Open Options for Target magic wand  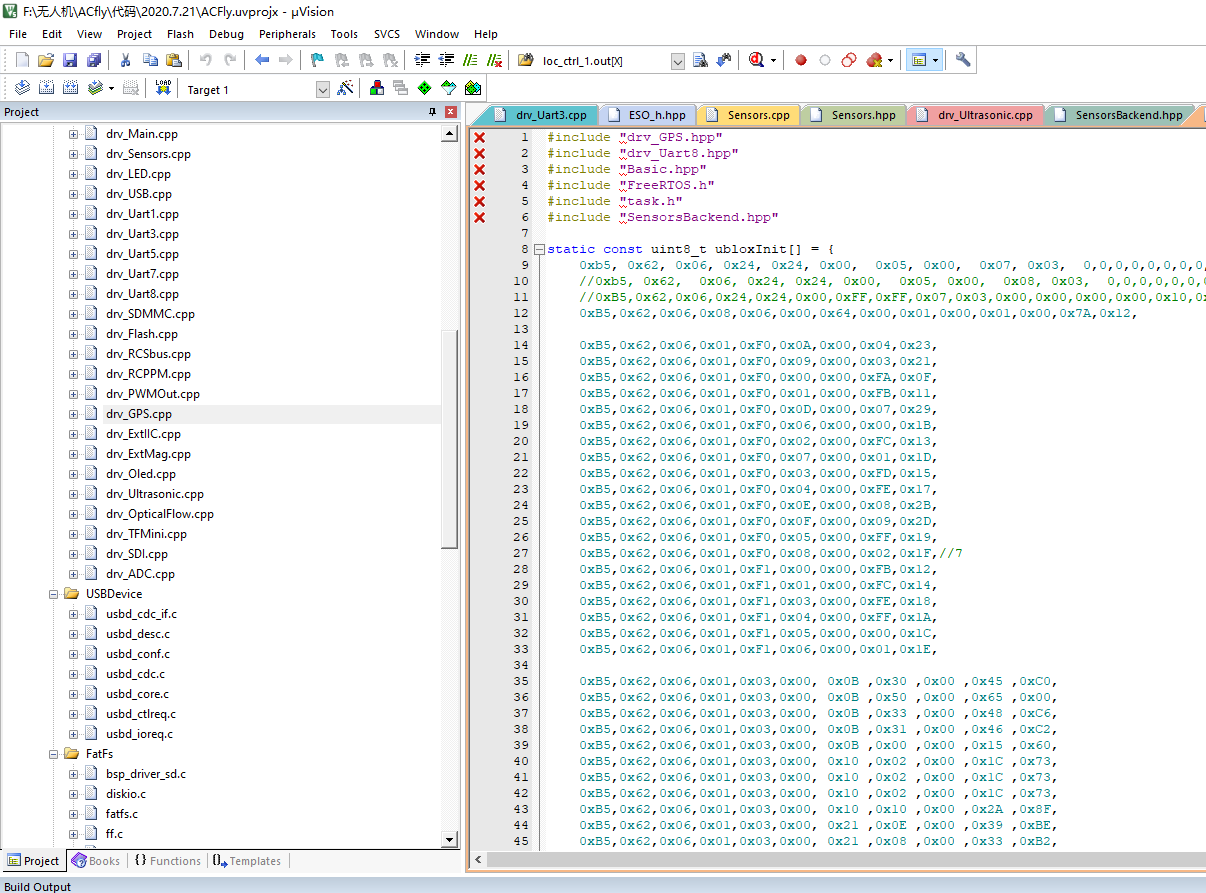click(x=346, y=89)
